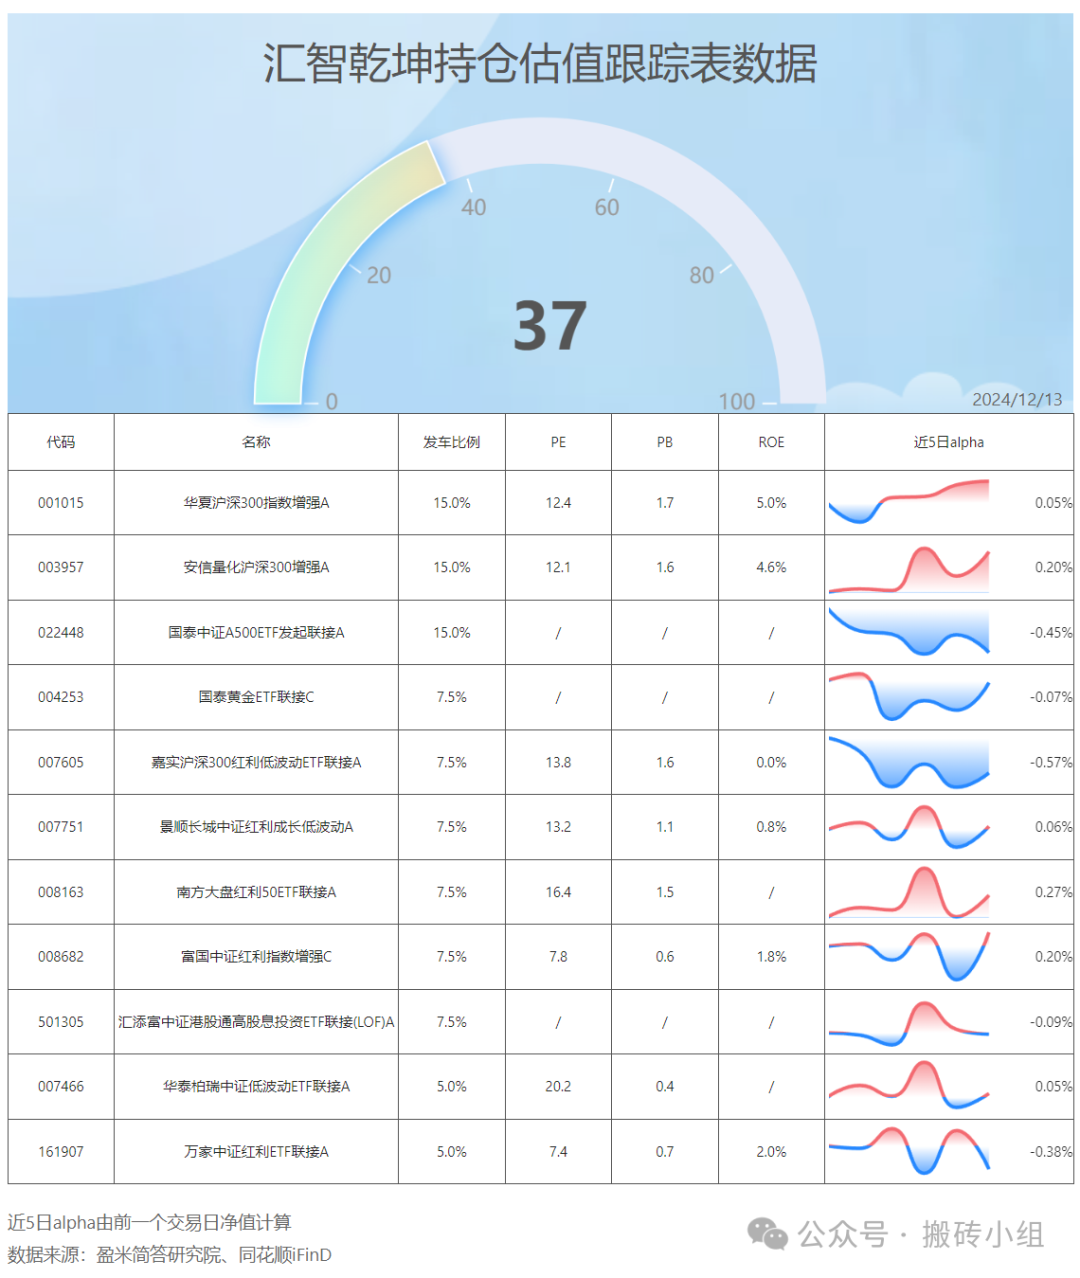Click ROE value 1.8%
The height and width of the screenshot is (1278, 1080).
coord(771,957)
